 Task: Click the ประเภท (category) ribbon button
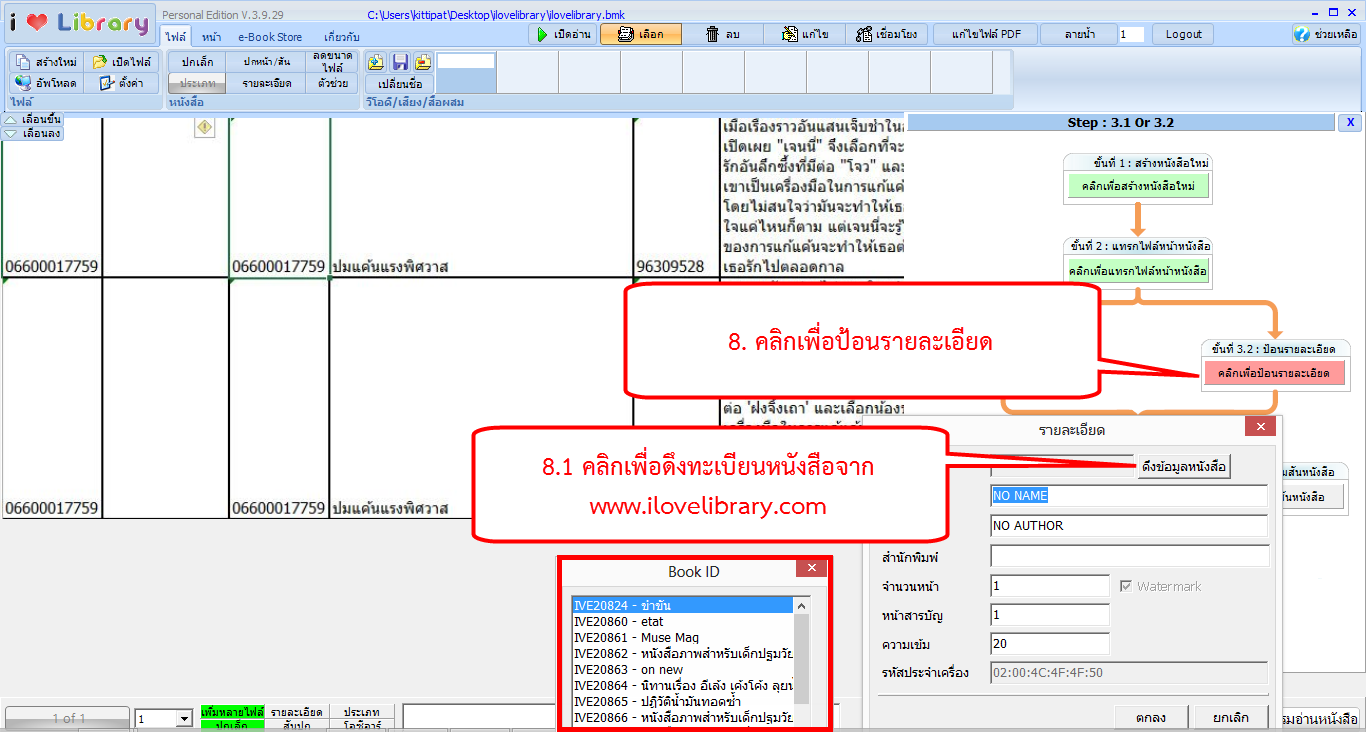pyautogui.click(x=197, y=83)
